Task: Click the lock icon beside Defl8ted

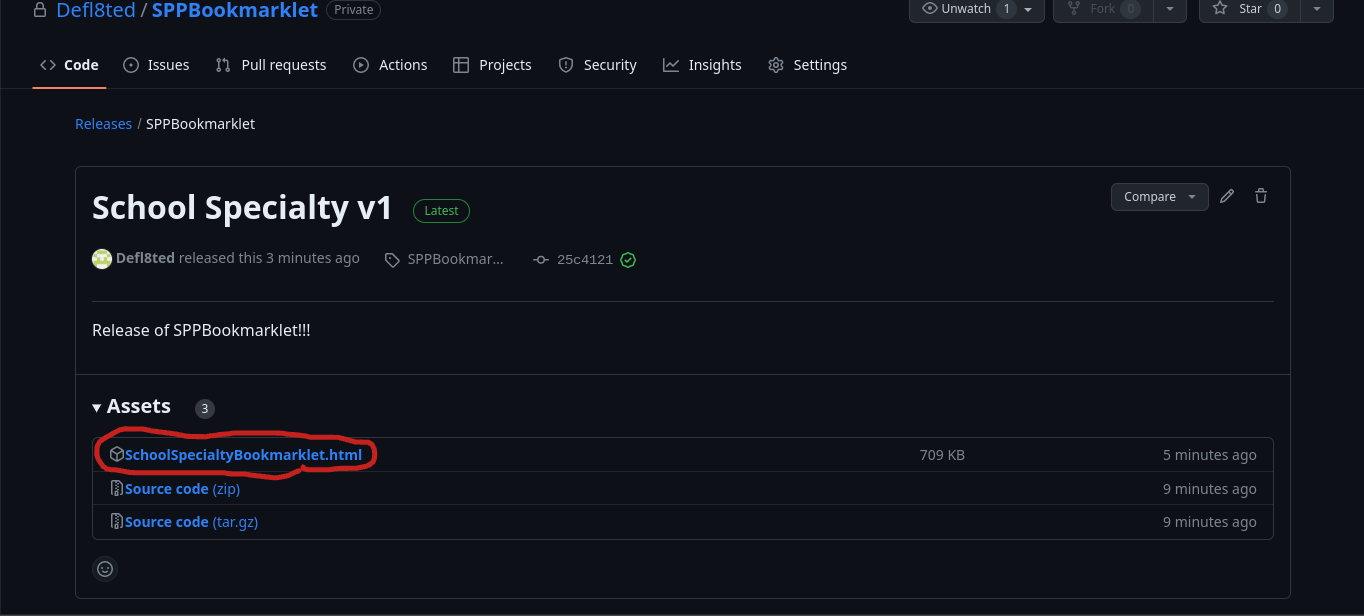Action: pos(40,10)
